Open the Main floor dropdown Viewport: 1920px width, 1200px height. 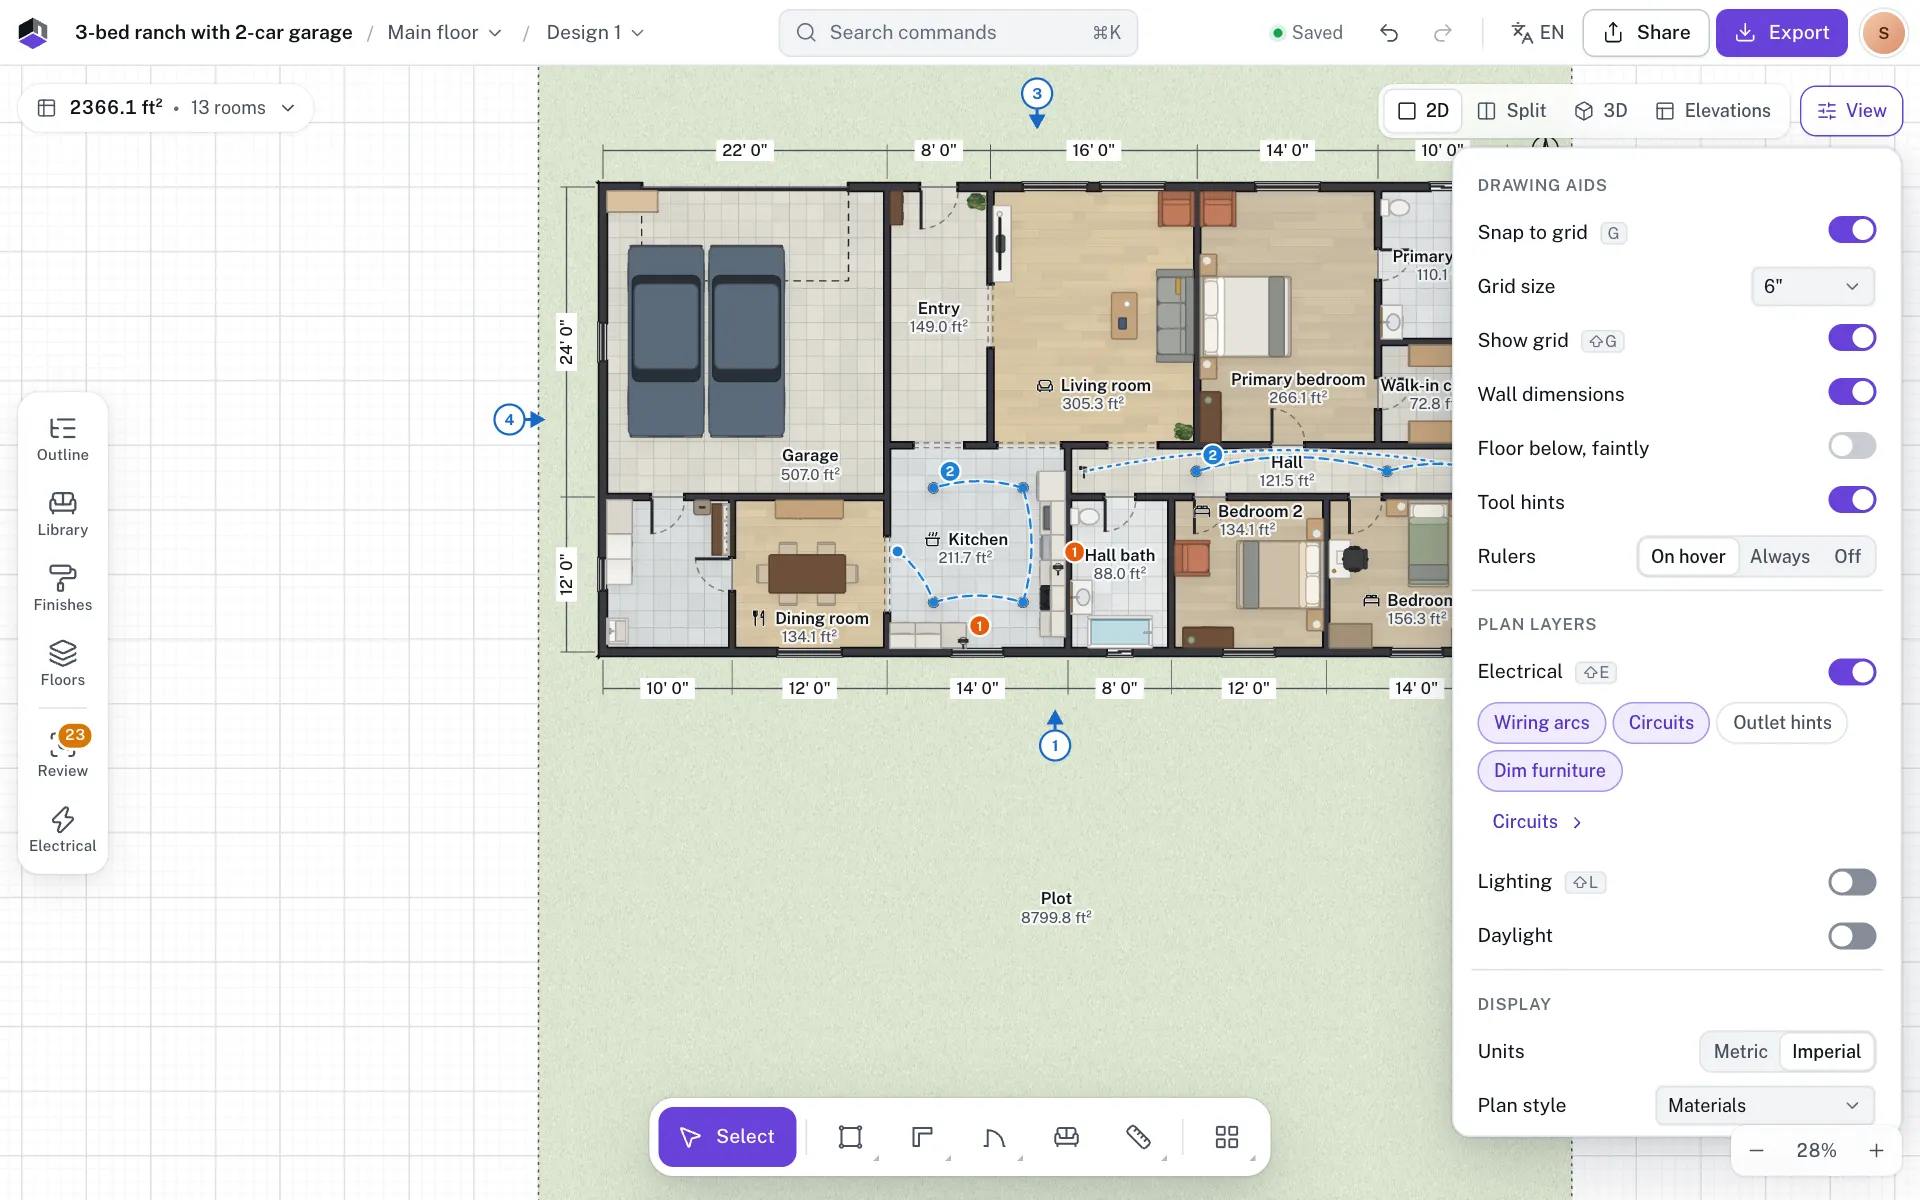[x=444, y=33]
